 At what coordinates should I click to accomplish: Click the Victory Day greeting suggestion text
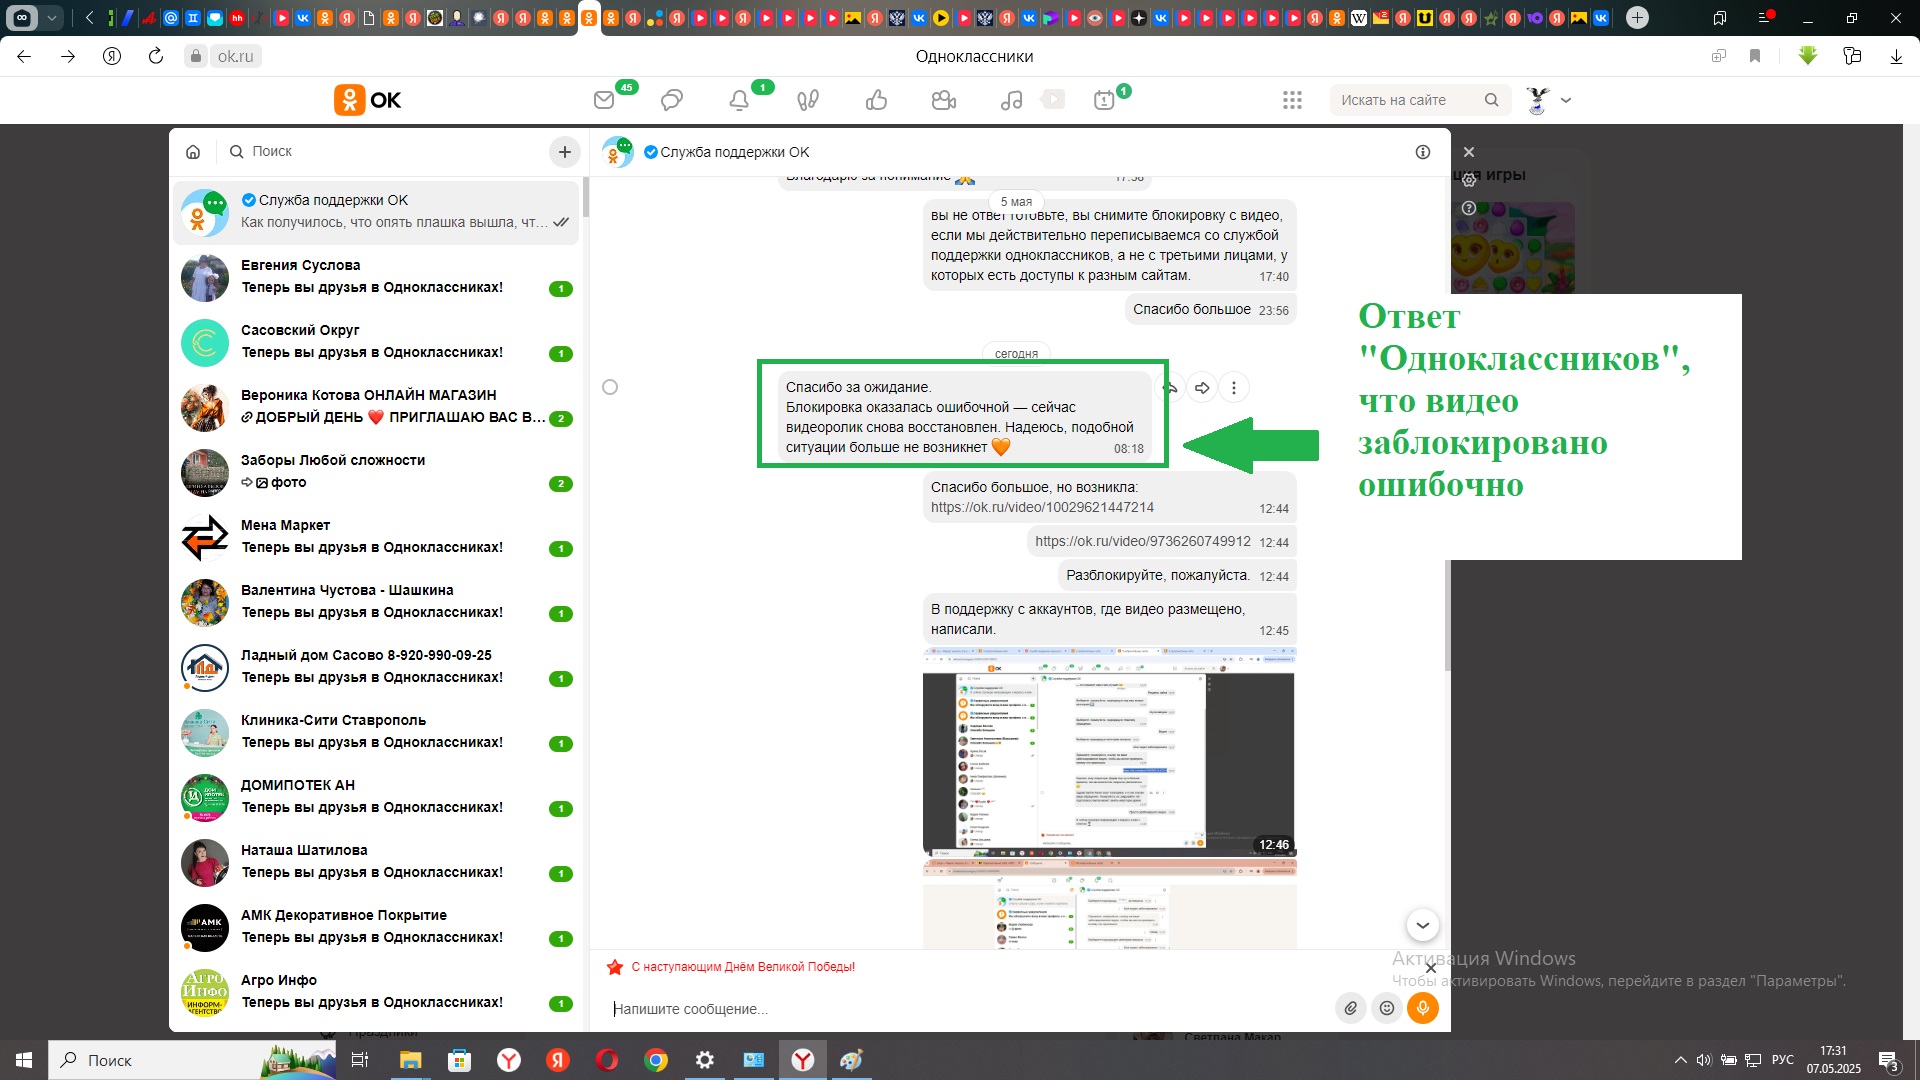point(743,967)
